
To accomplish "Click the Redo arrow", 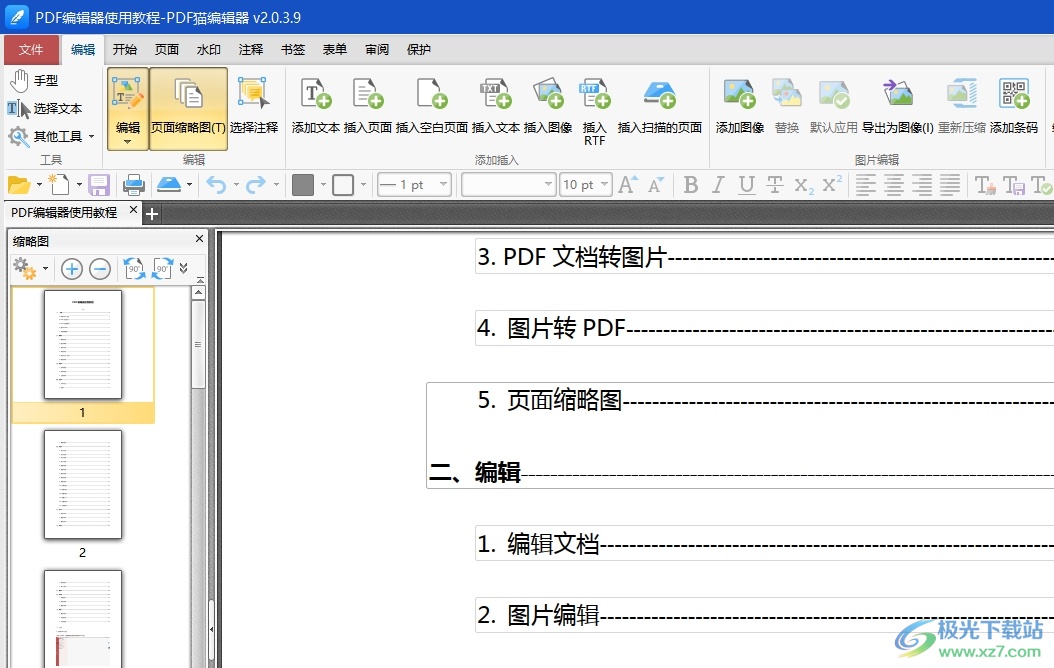I will (256, 184).
